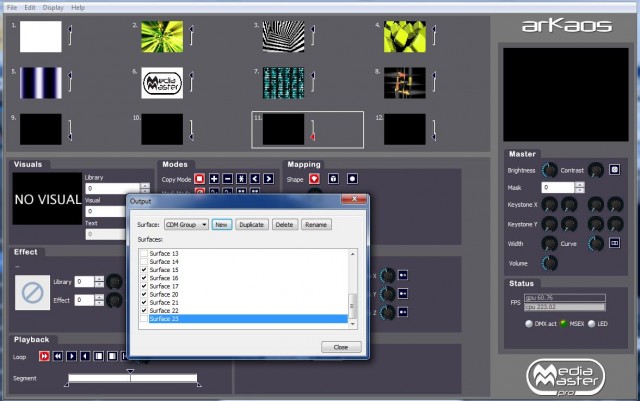Click the minus Copy Mode icon
This screenshot has height=401, width=640.
(x=227, y=179)
